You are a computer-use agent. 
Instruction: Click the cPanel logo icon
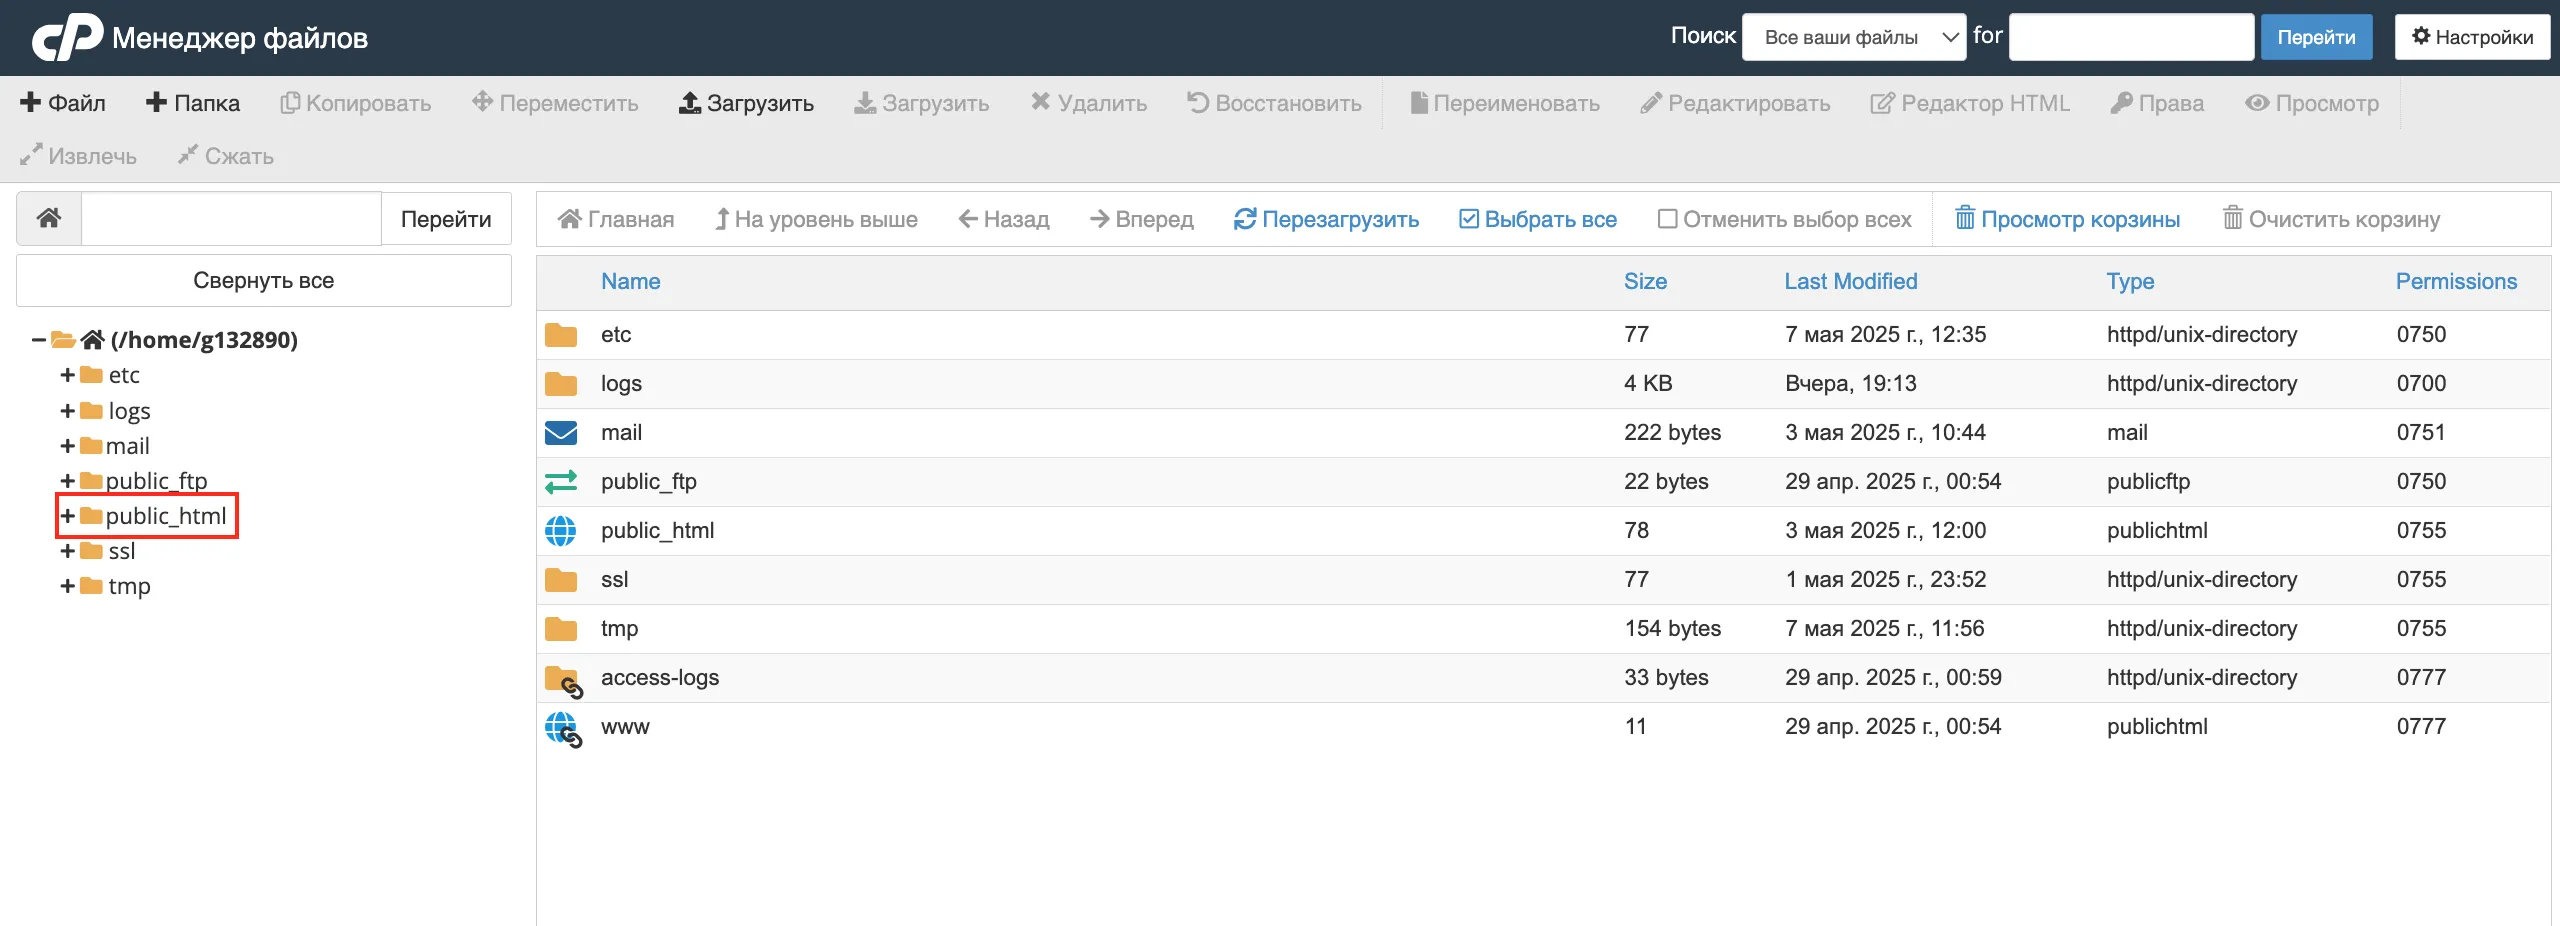point(67,38)
